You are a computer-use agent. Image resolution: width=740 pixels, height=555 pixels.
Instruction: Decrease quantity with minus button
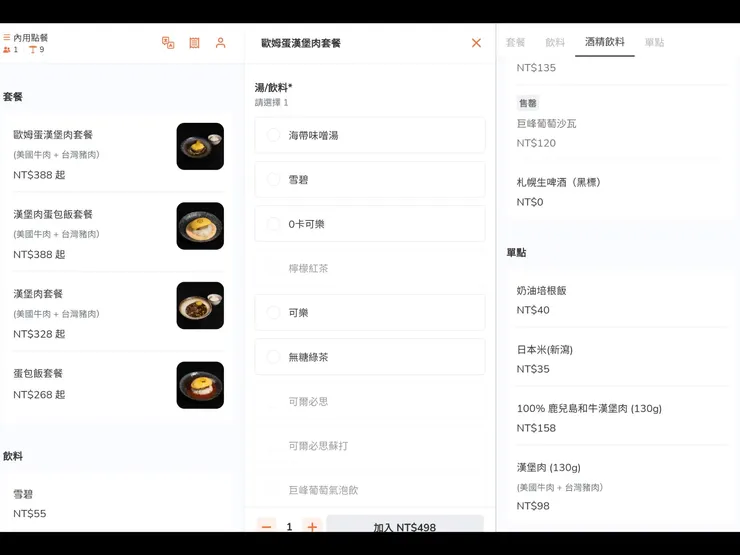(x=266, y=526)
